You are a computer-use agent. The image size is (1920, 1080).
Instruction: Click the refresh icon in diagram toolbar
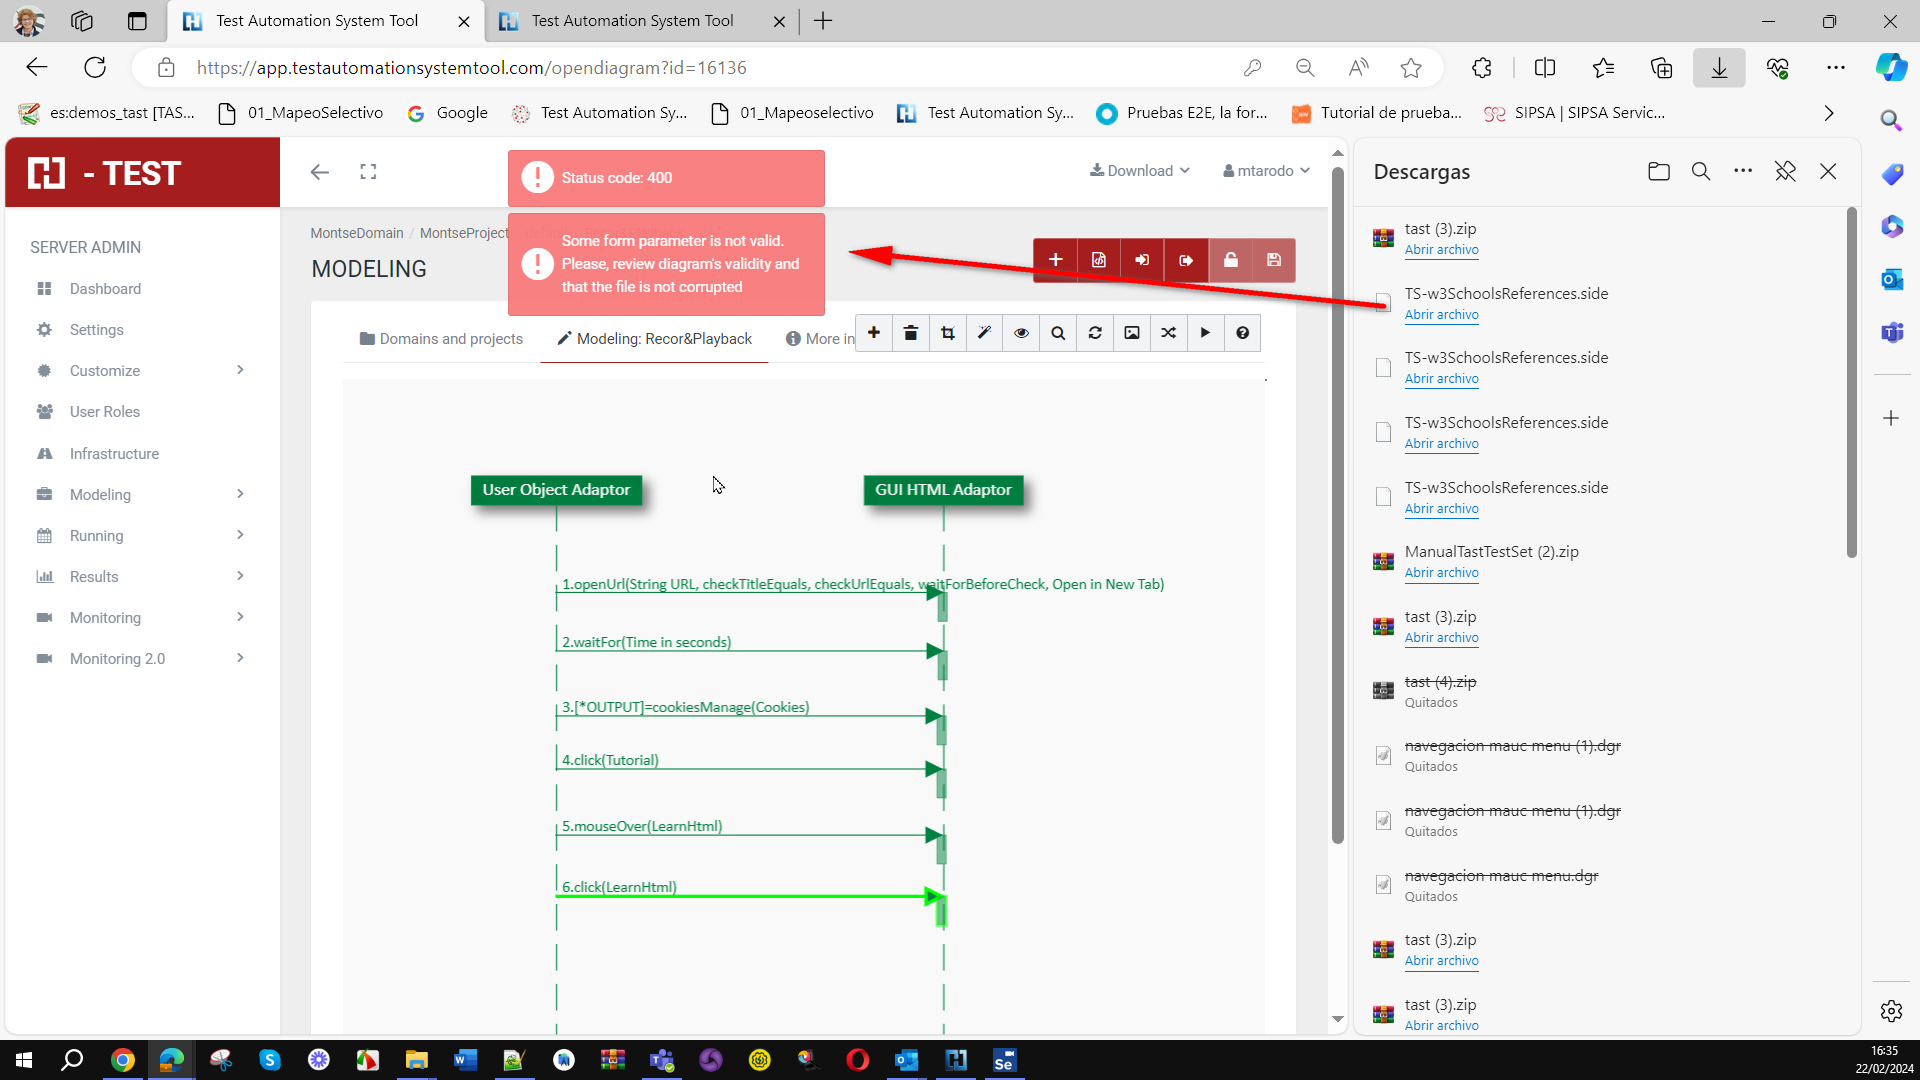[1095, 333]
